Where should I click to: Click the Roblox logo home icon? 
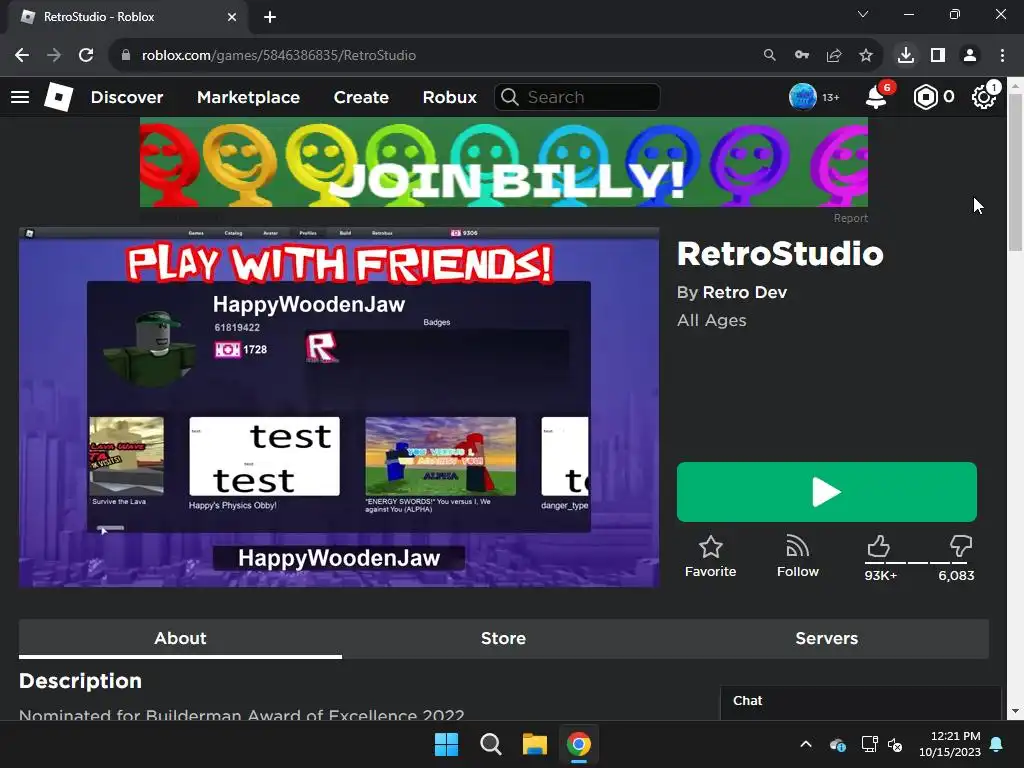[58, 97]
